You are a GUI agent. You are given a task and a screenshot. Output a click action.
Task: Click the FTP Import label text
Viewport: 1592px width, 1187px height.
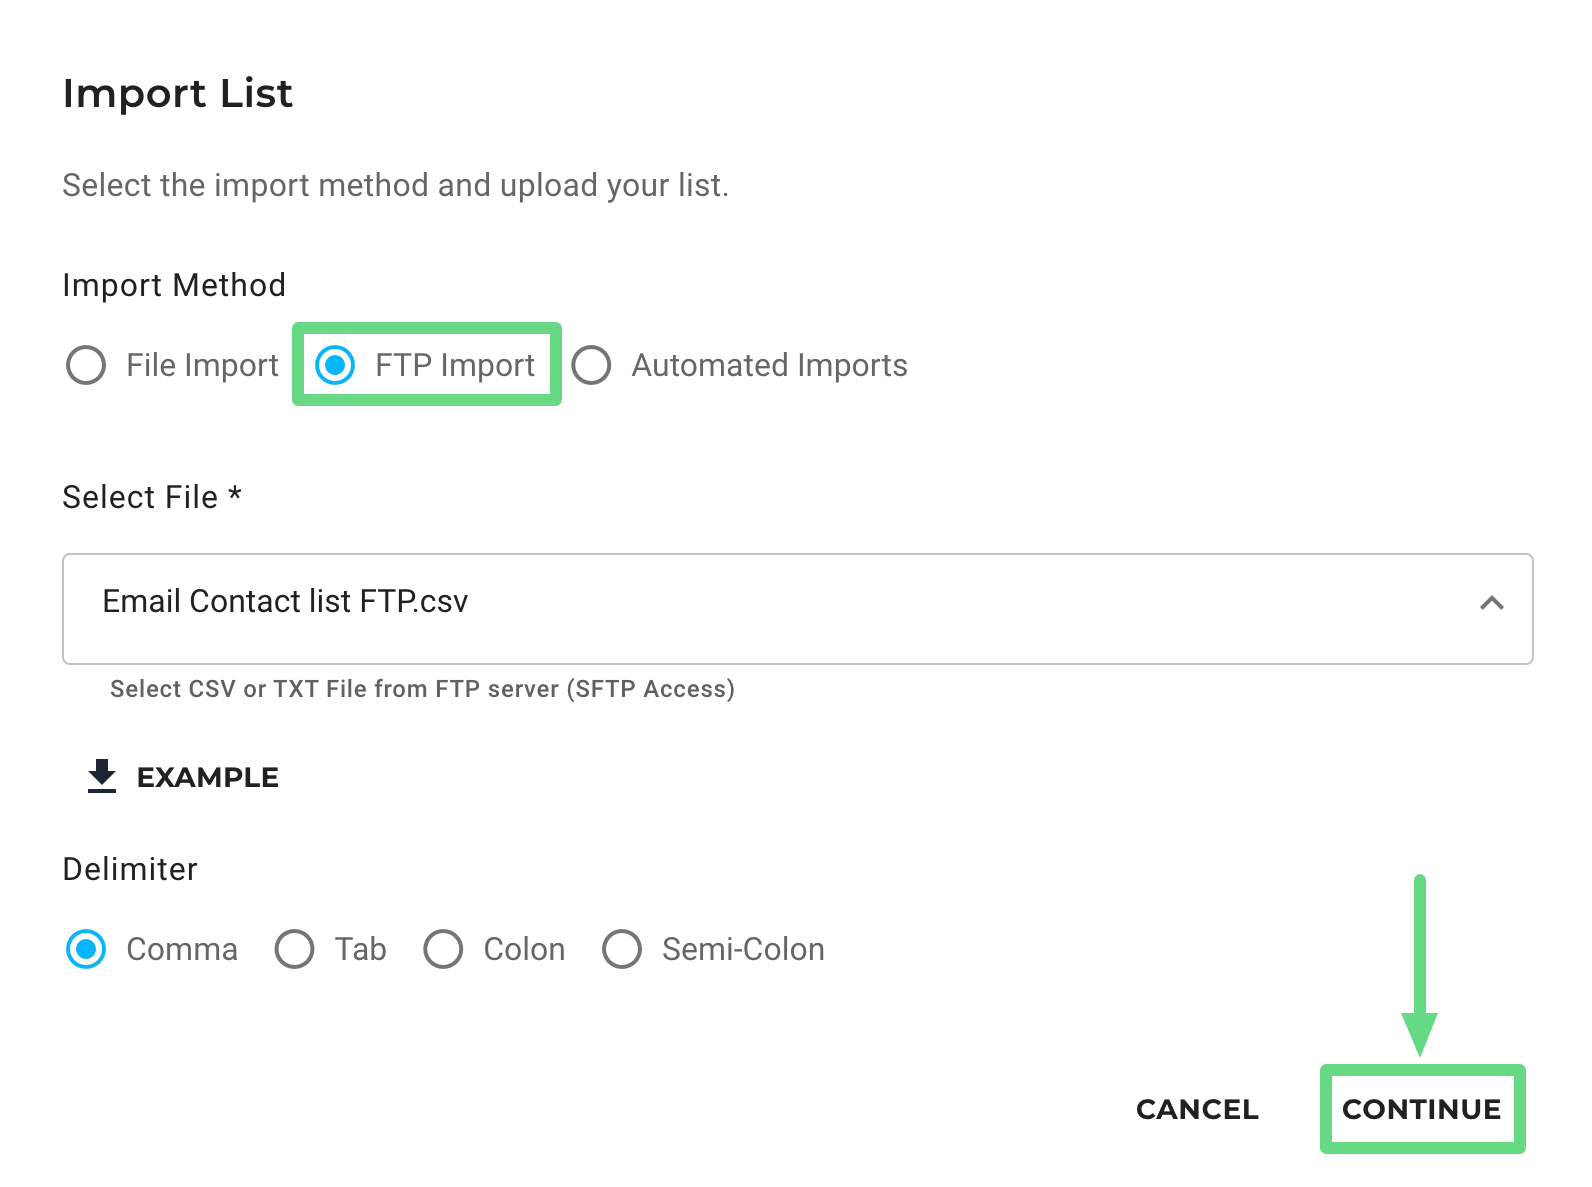pos(455,365)
